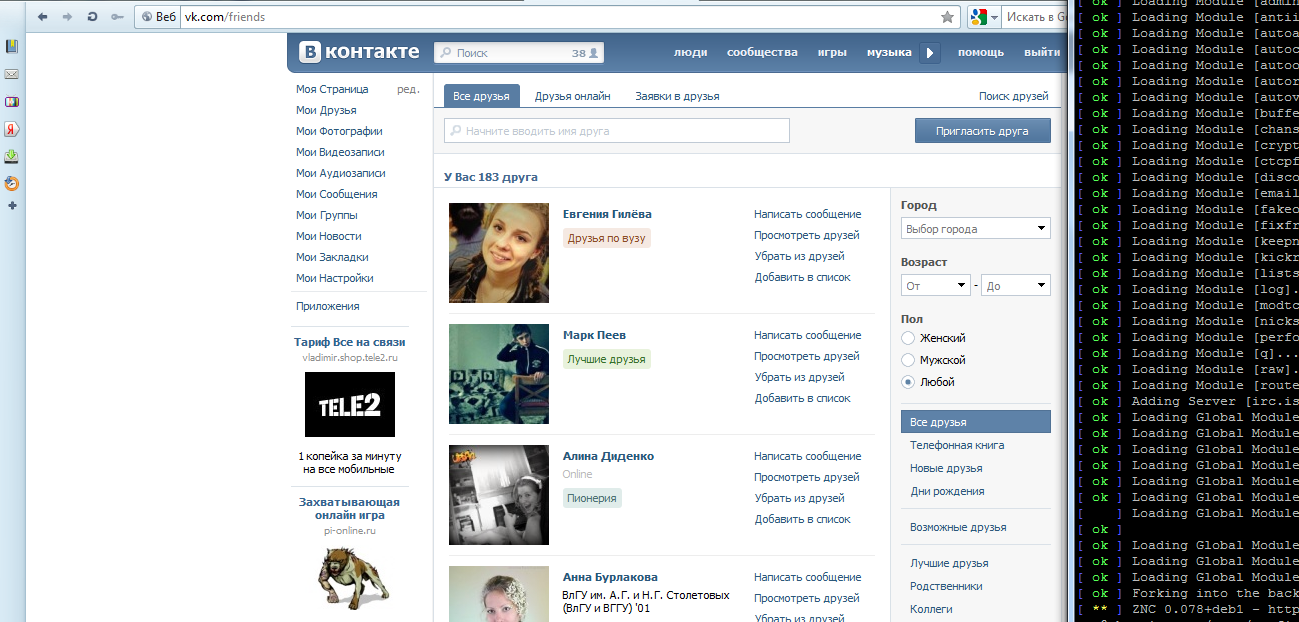
Task: Select Дни рождения in right filter list
Action: point(947,491)
